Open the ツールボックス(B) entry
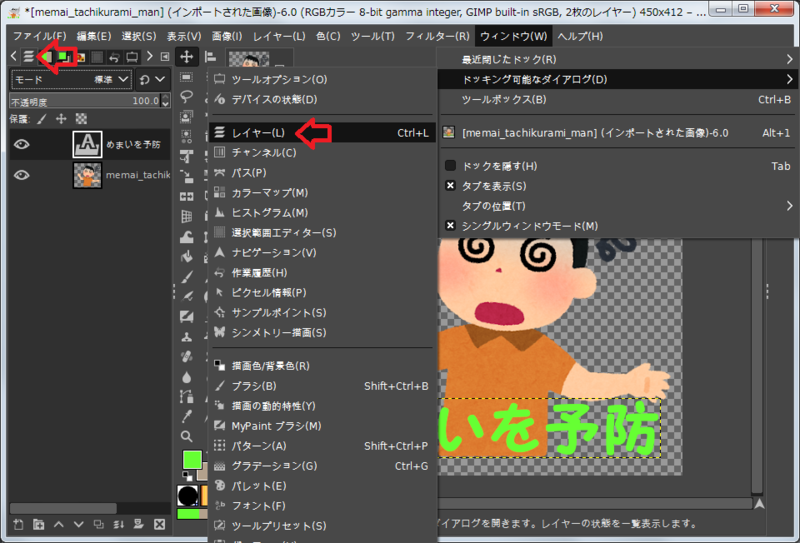This screenshot has width=800, height=543. [619, 100]
